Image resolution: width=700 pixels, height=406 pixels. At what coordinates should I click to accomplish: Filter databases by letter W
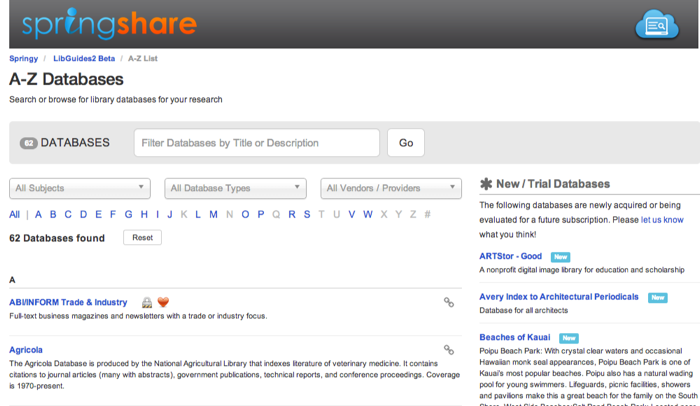pyautogui.click(x=368, y=214)
